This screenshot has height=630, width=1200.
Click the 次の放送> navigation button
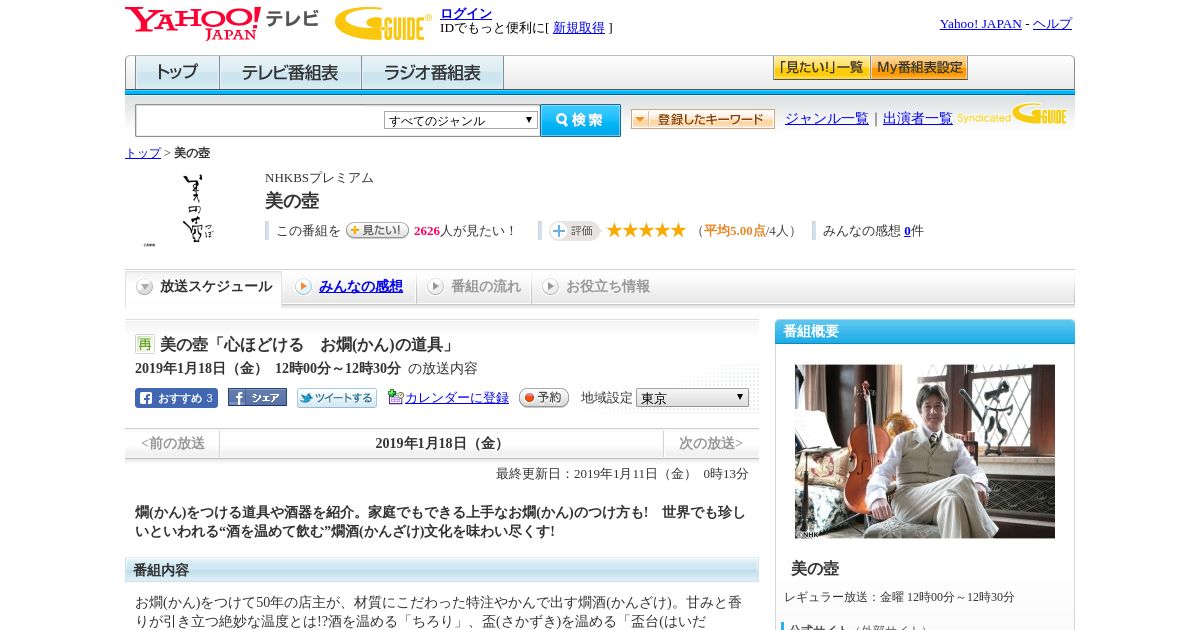coord(711,444)
